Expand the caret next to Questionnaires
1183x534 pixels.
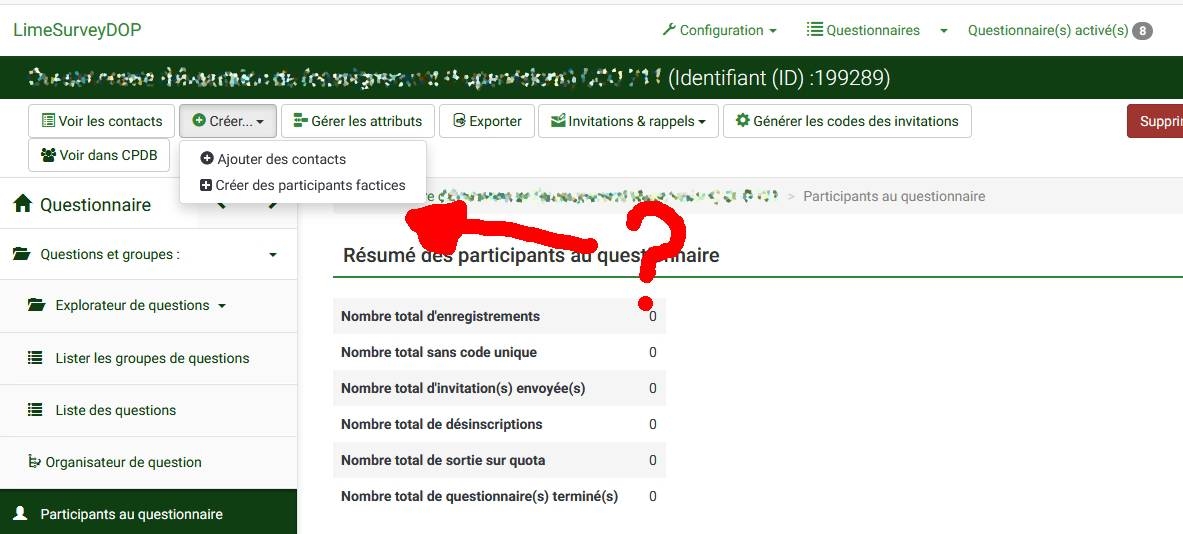click(943, 31)
